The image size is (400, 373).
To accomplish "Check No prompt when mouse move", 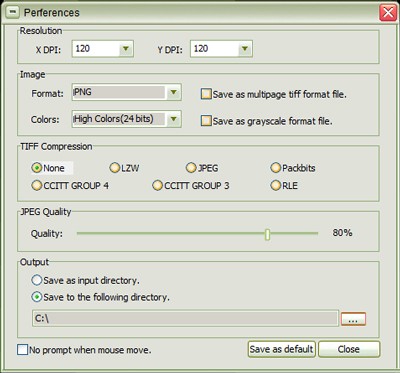I will pos(22,350).
